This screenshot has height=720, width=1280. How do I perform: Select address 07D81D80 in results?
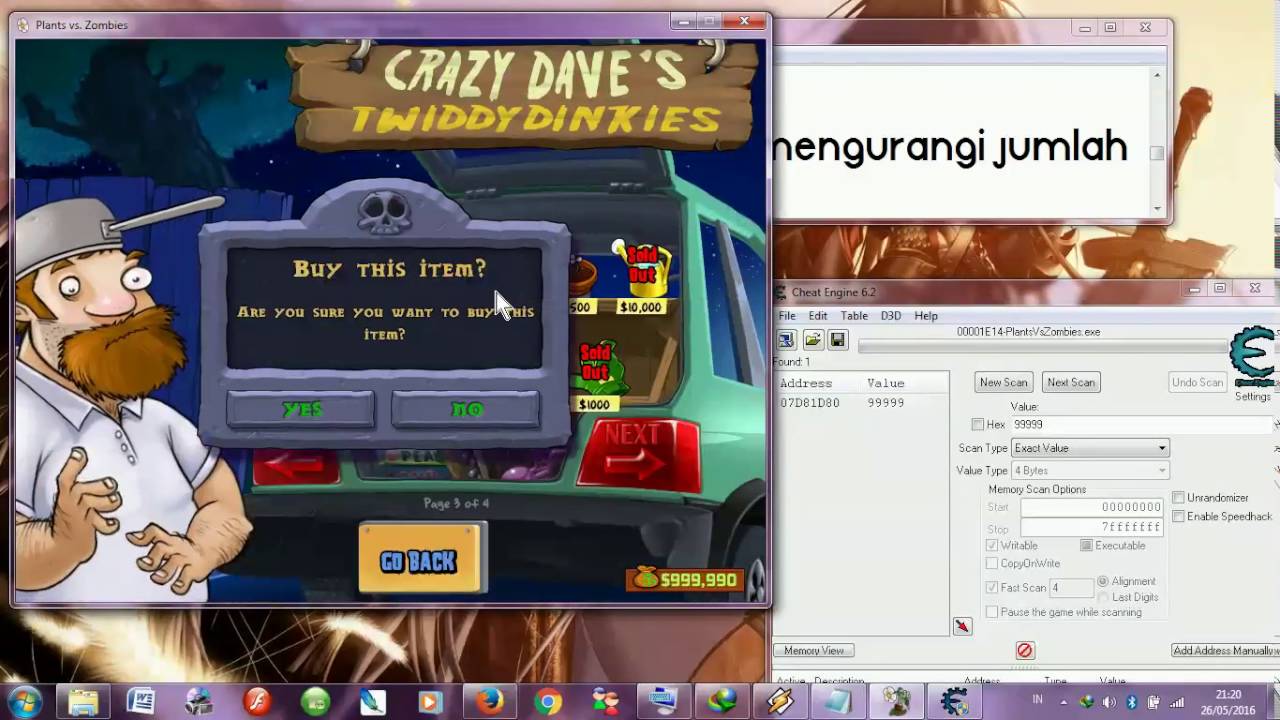click(810, 403)
